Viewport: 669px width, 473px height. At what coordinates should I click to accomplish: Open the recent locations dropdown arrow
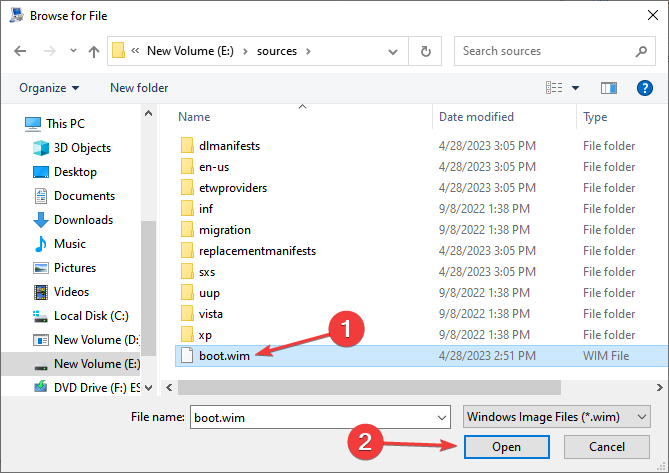pyautogui.click(x=73, y=51)
